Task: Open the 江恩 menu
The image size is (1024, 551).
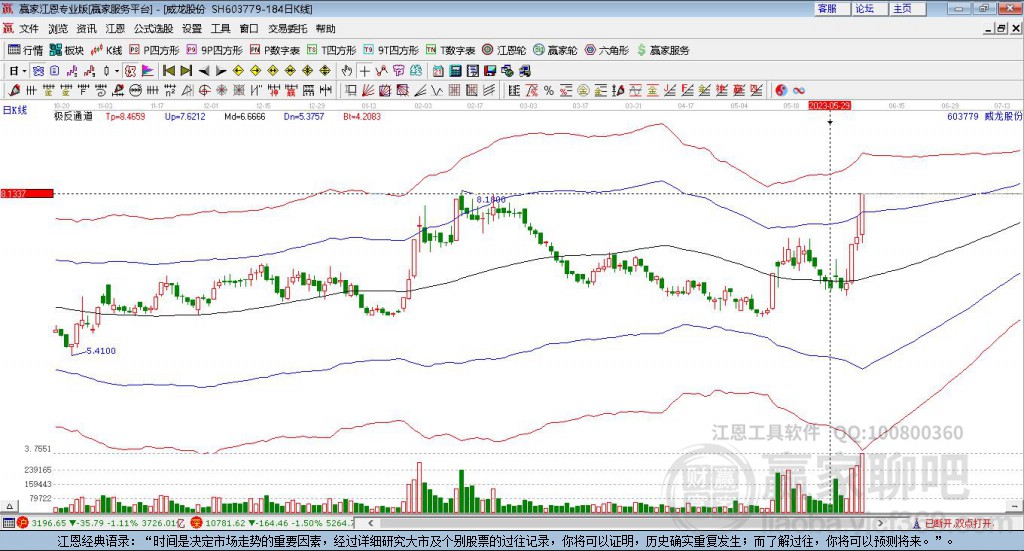Action: (x=115, y=29)
